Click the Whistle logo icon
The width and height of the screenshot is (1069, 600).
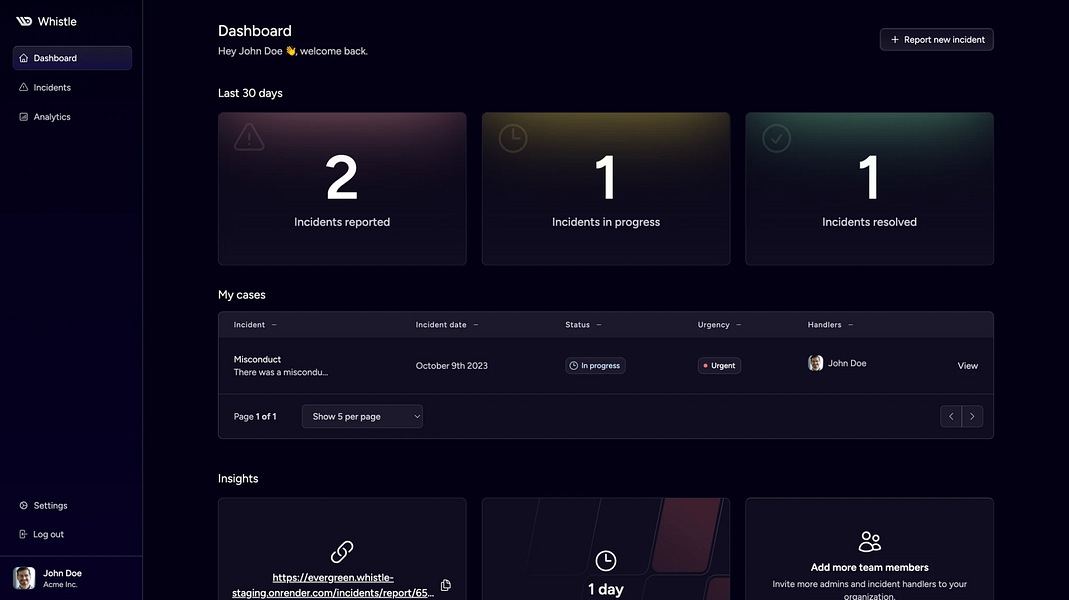click(24, 21)
